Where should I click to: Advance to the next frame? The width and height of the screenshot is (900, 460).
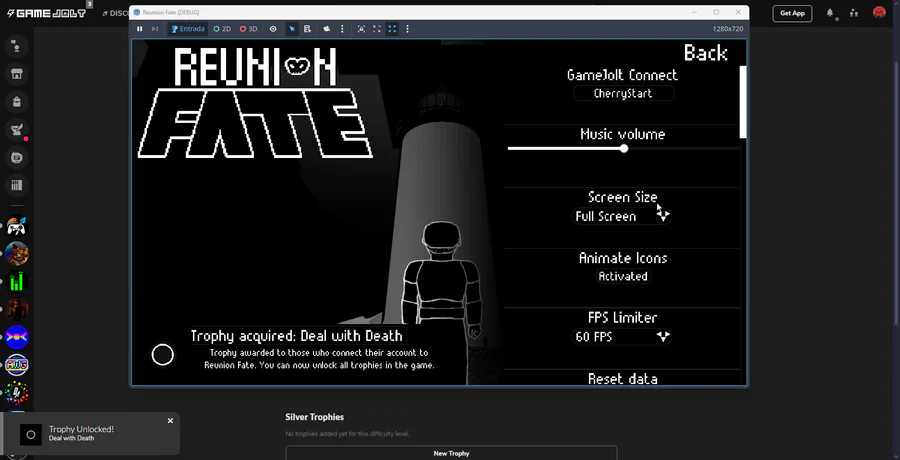pyautogui.click(x=154, y=29)
